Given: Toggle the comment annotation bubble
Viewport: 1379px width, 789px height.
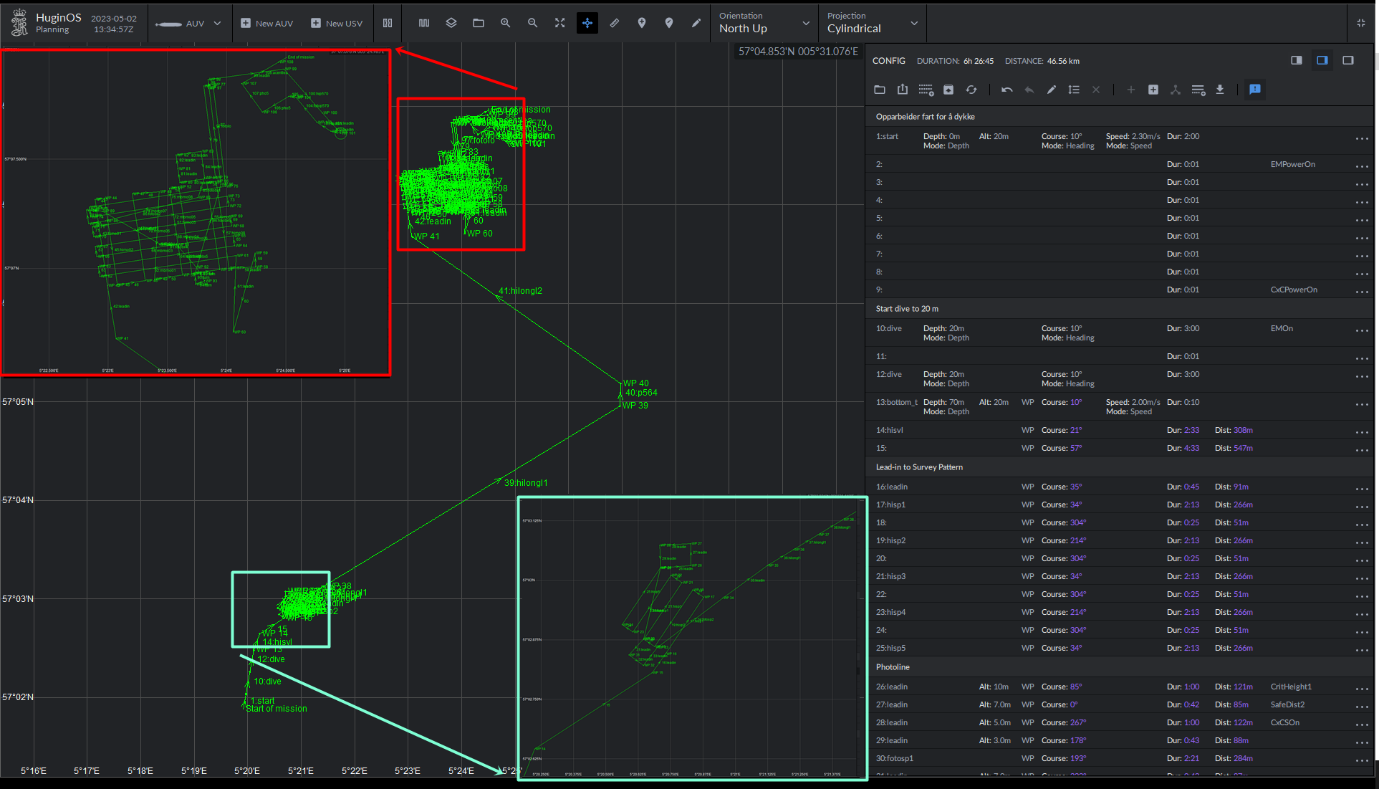Looking at the screenshot, I should tap(1255, 89).
